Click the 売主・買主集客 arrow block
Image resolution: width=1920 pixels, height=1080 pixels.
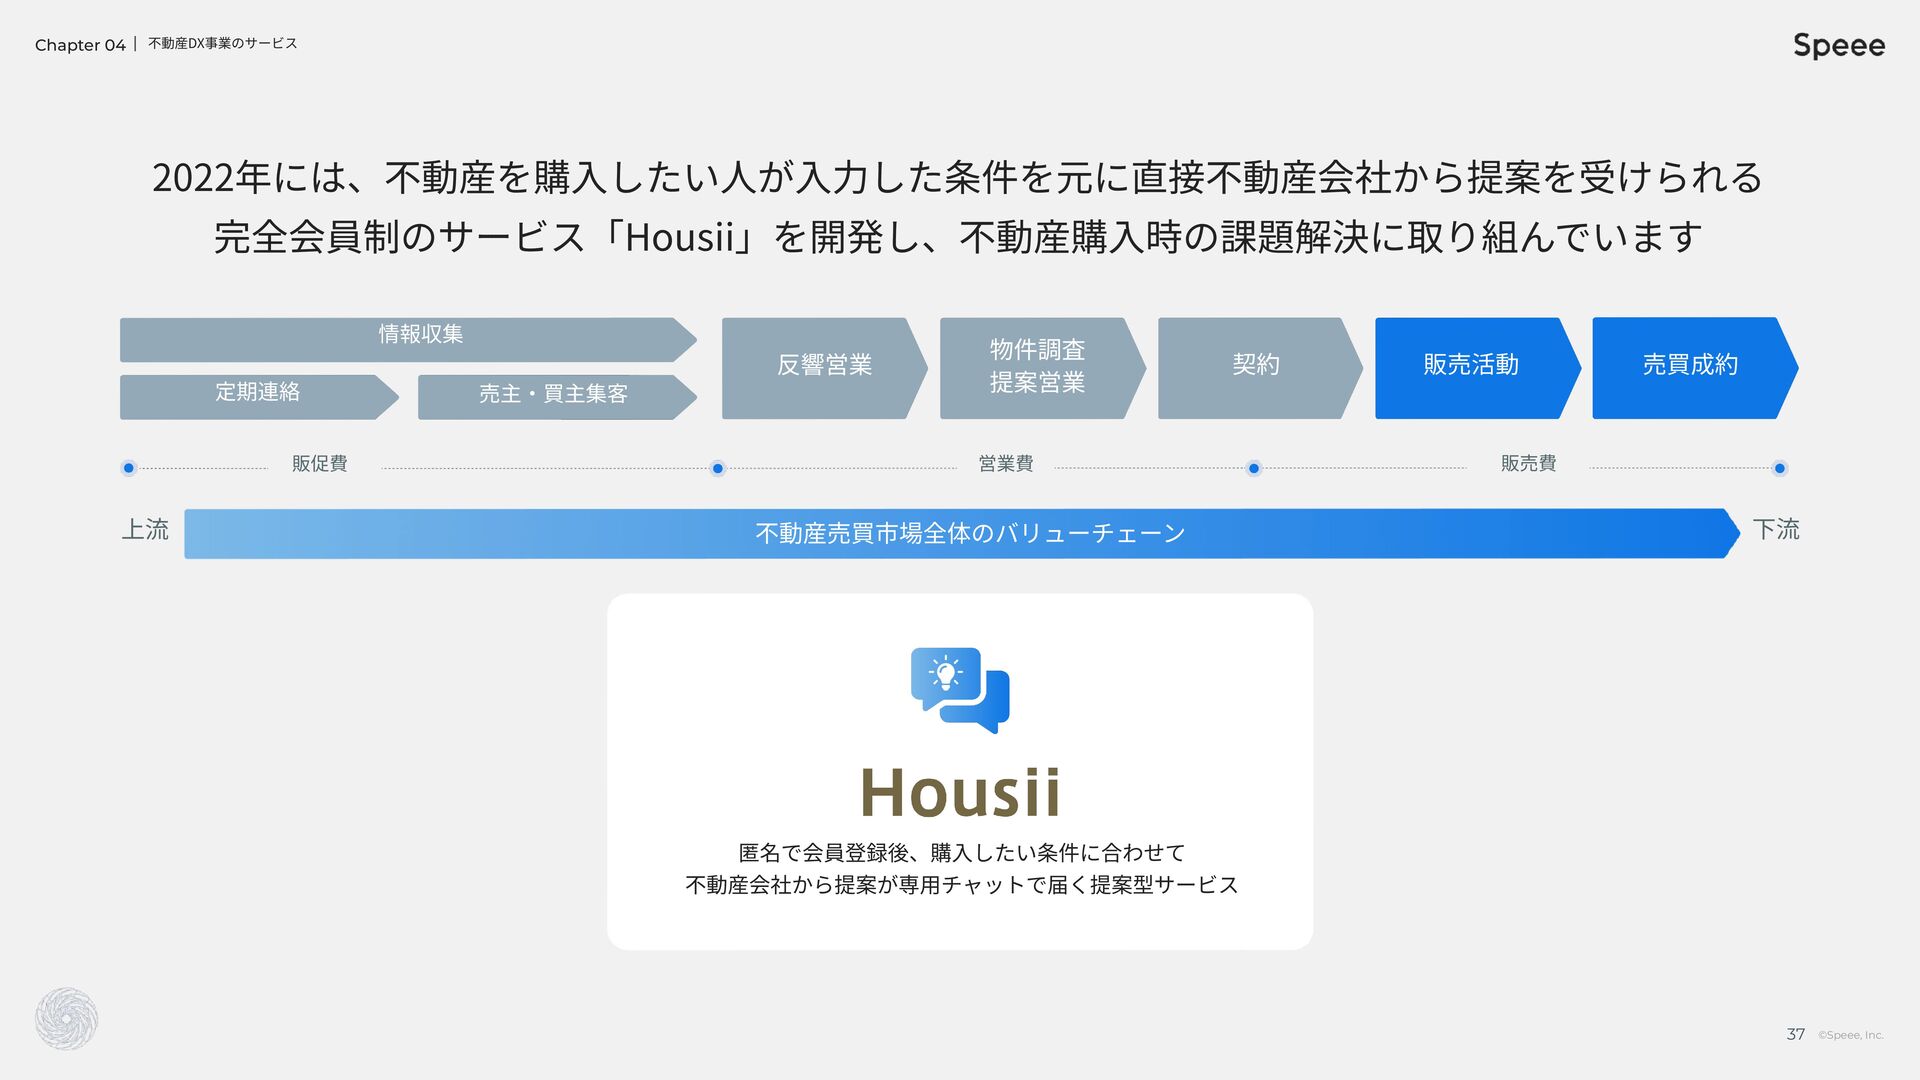555,396
